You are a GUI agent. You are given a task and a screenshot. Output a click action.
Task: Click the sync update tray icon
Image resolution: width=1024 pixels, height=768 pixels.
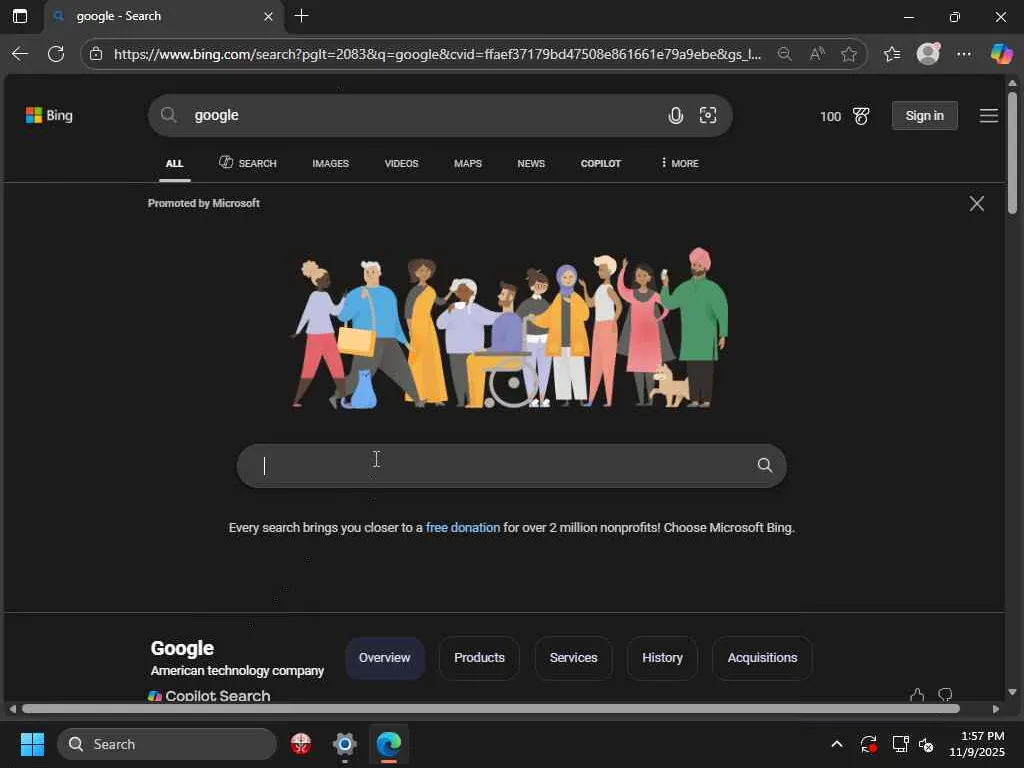[869, 744]
